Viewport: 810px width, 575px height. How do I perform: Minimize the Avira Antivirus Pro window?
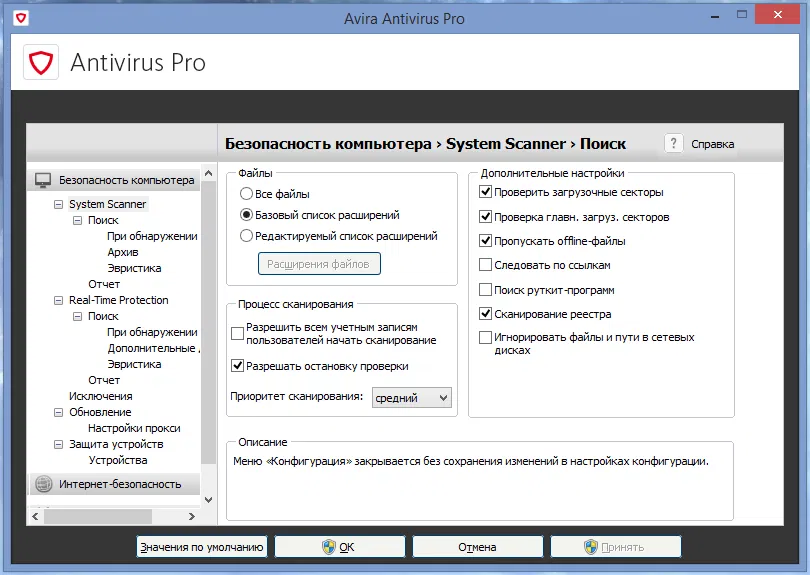tap(715, 17)
